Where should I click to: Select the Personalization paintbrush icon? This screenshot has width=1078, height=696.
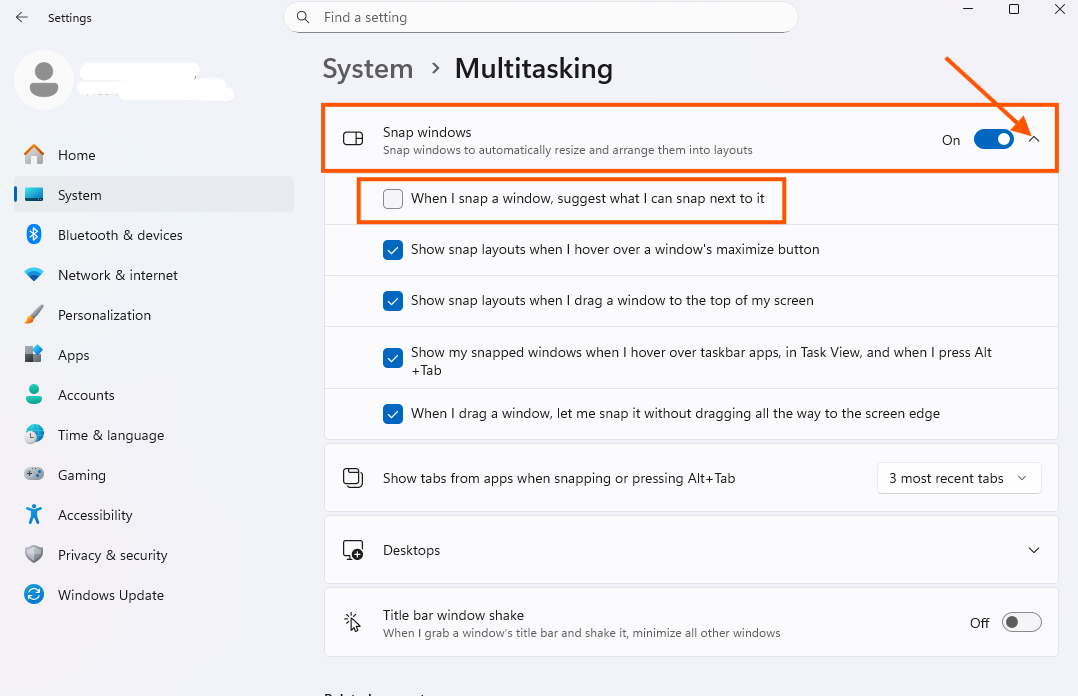[x=34, y=315]
